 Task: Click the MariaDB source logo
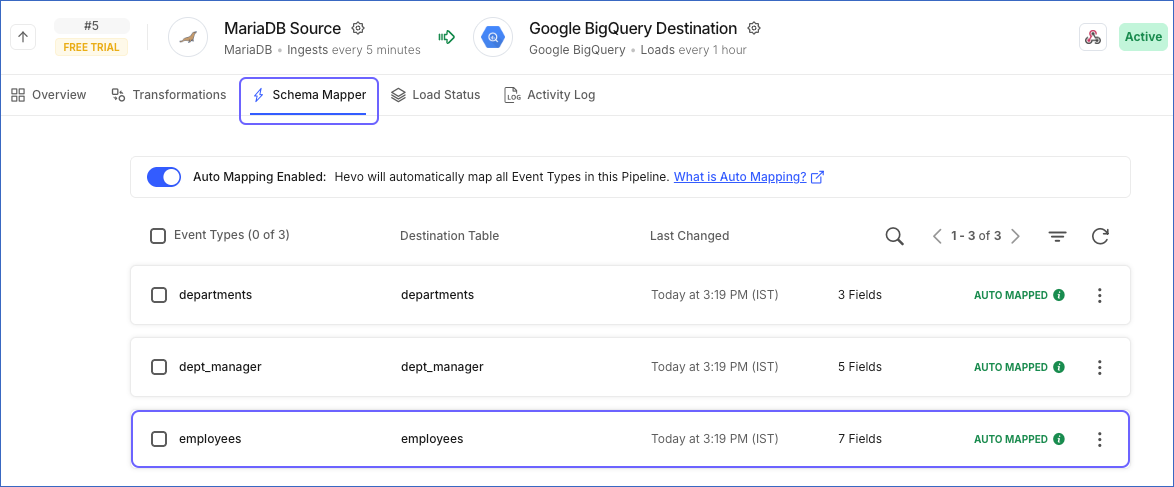pyautogui.click(x=188, y=37)
